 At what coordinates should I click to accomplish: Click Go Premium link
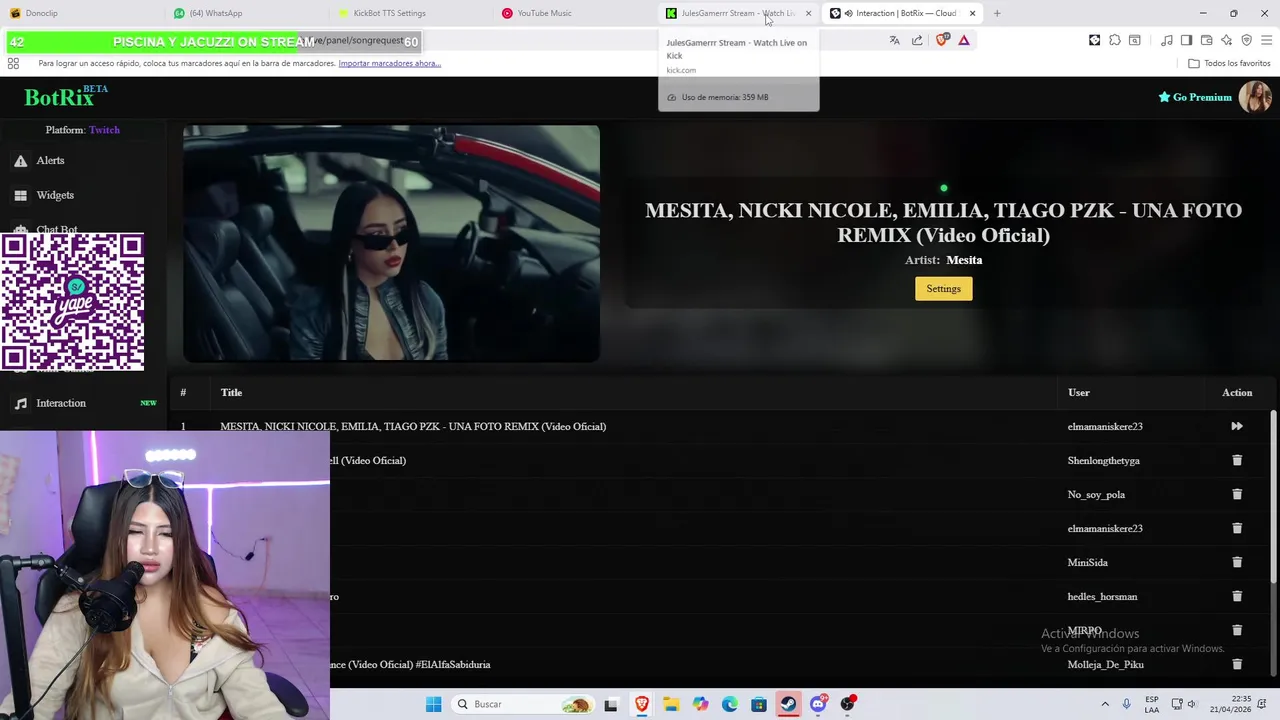click(1195, 97)
